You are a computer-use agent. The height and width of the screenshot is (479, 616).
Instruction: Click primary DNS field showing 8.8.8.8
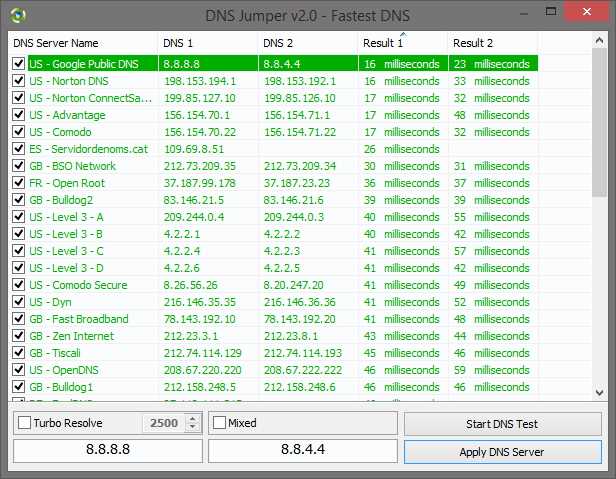click(x=108, y=449)
